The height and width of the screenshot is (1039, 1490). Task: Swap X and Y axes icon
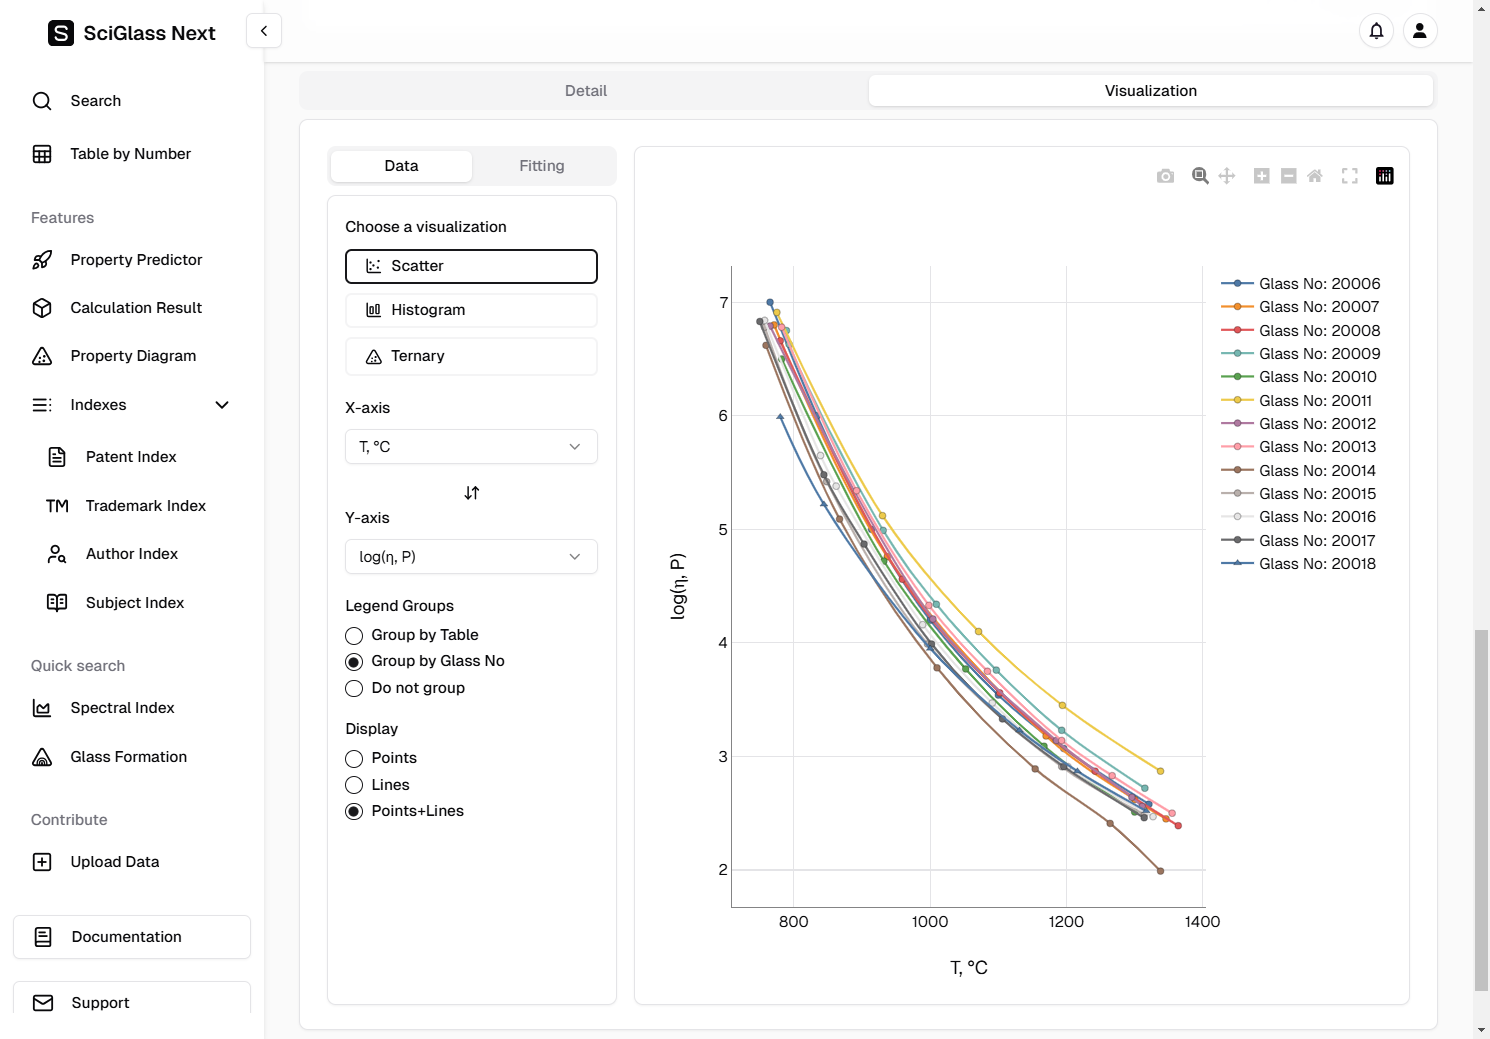tap(472, 493)
